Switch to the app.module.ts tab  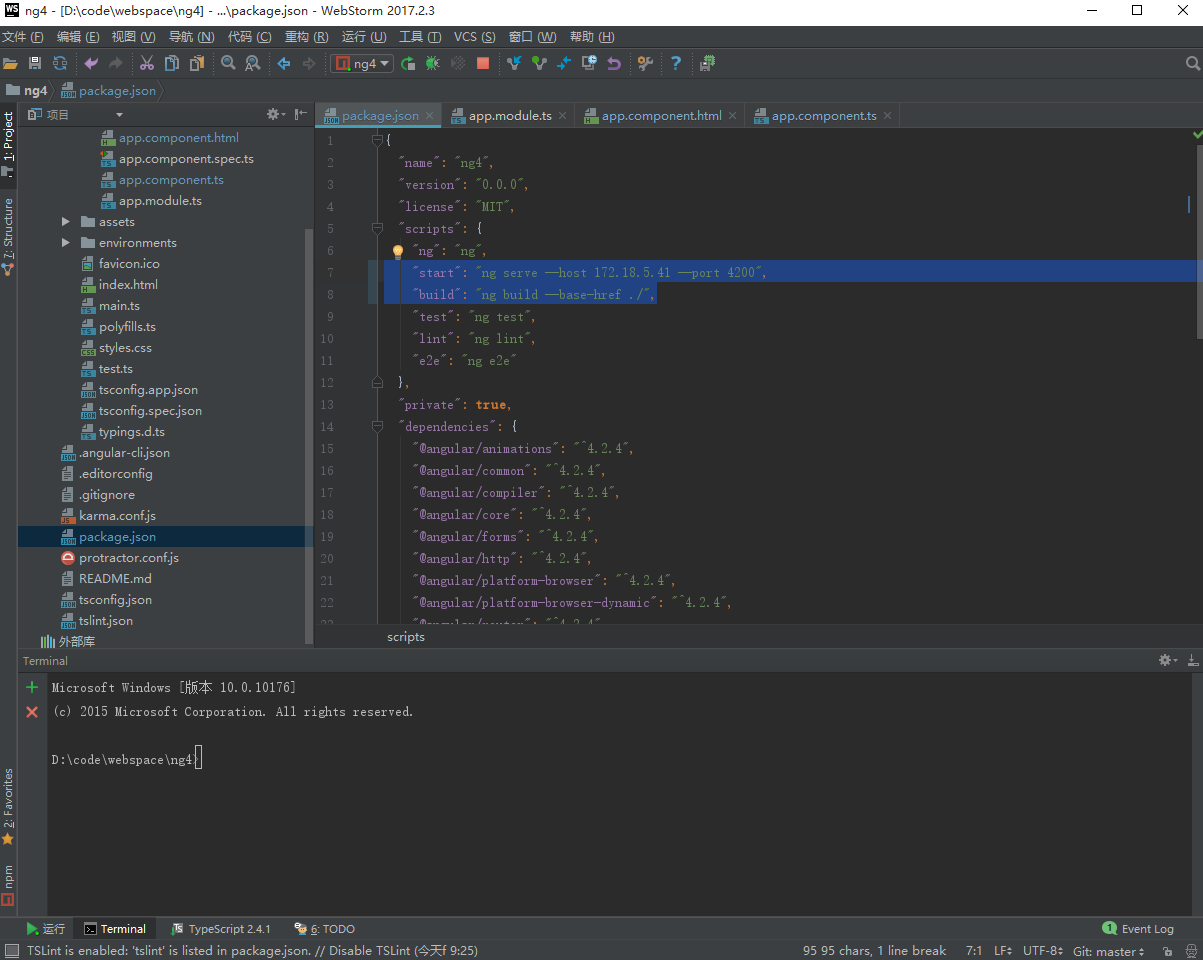click(x=510, y=116)
